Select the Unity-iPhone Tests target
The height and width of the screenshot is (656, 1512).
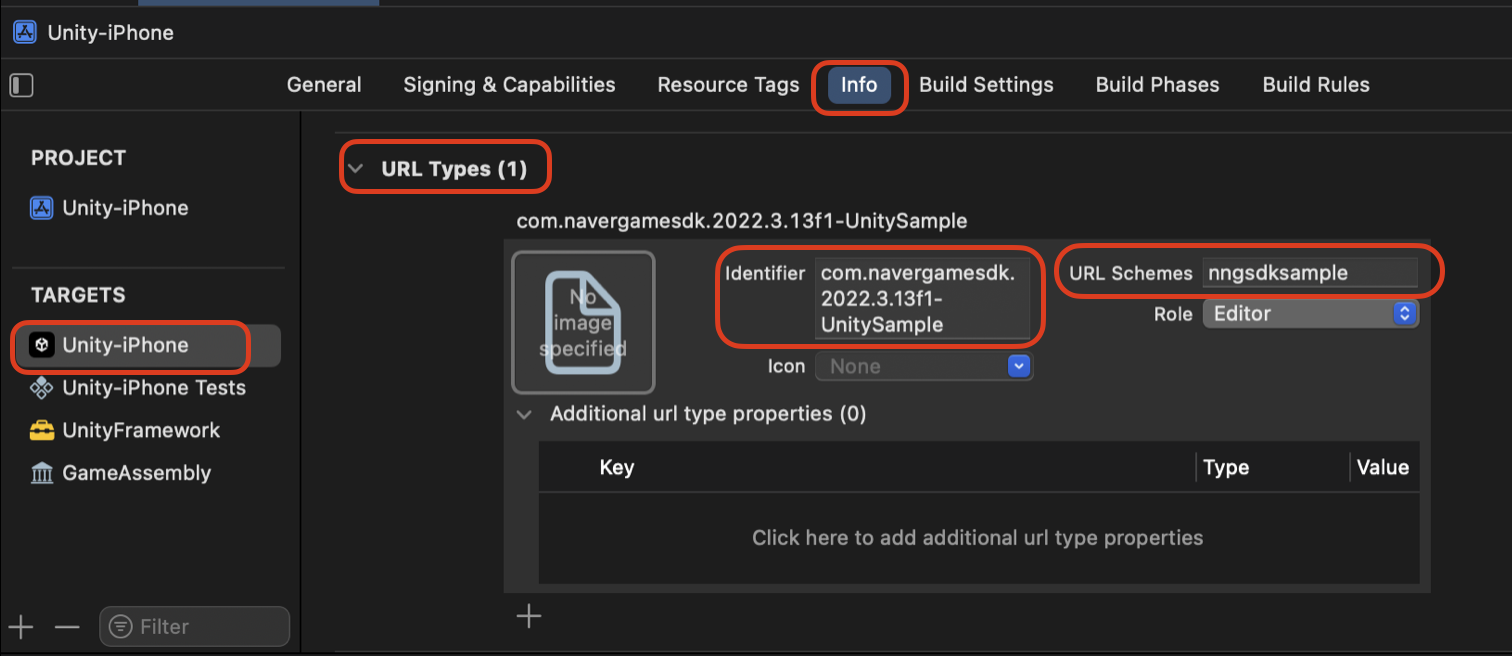click(x=154, y=388)
